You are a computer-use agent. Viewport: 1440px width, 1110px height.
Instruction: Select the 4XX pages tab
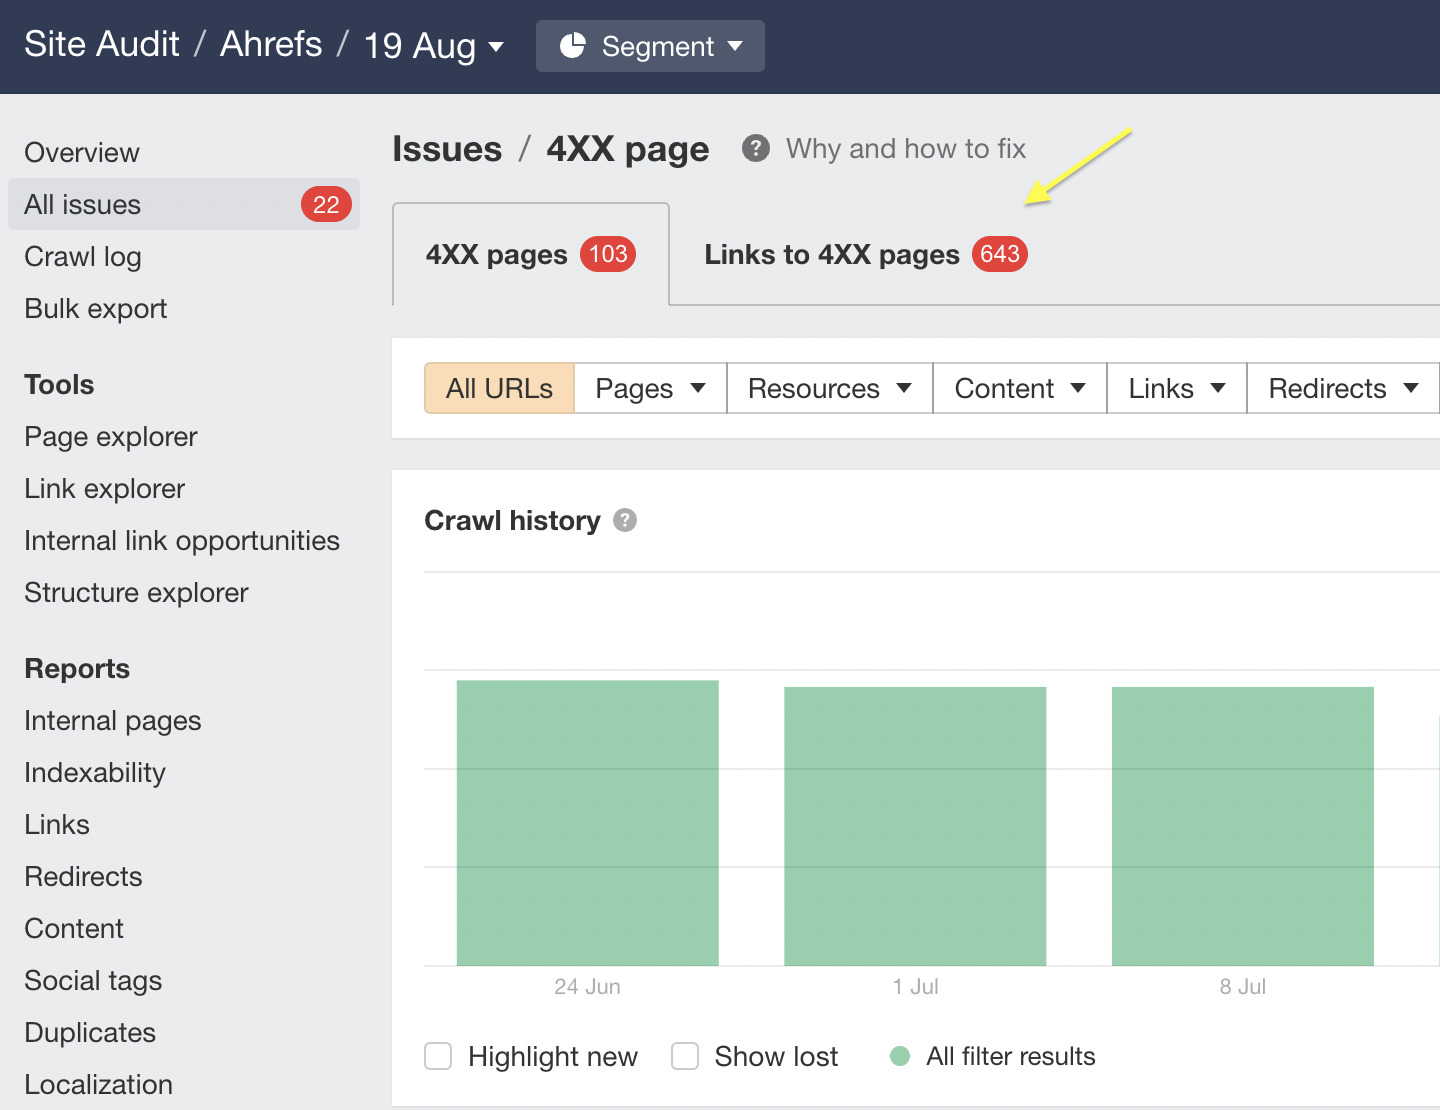(496, 254)
